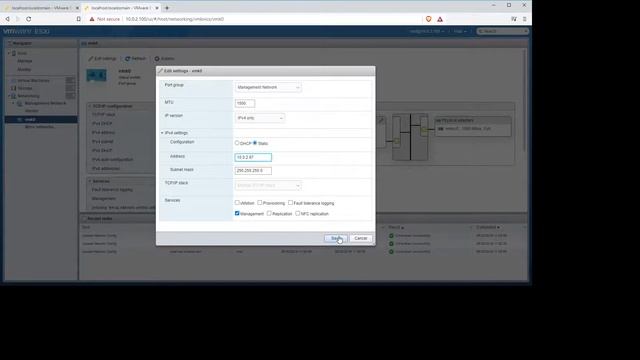Click the browser Back arrow
640x360 pixels.
click(x=7, y=19)
